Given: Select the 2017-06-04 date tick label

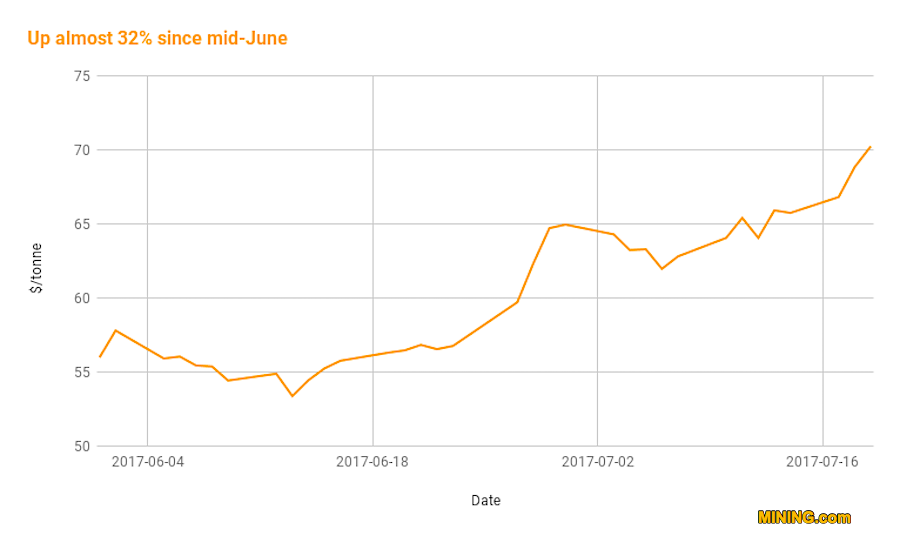Looking at the screenshot, I should click(147, 461).
